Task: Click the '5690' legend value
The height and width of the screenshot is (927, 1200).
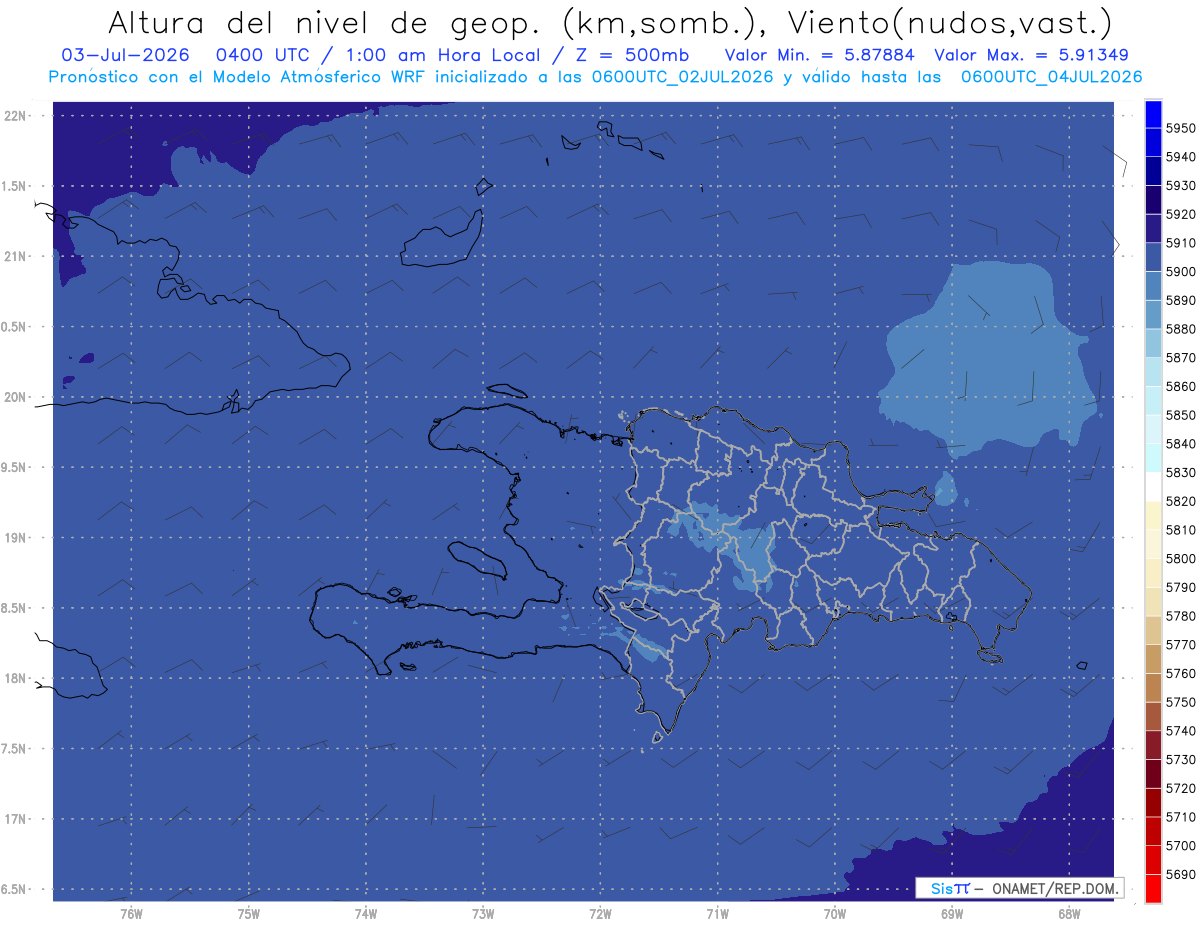Action: click(1180, 874)
